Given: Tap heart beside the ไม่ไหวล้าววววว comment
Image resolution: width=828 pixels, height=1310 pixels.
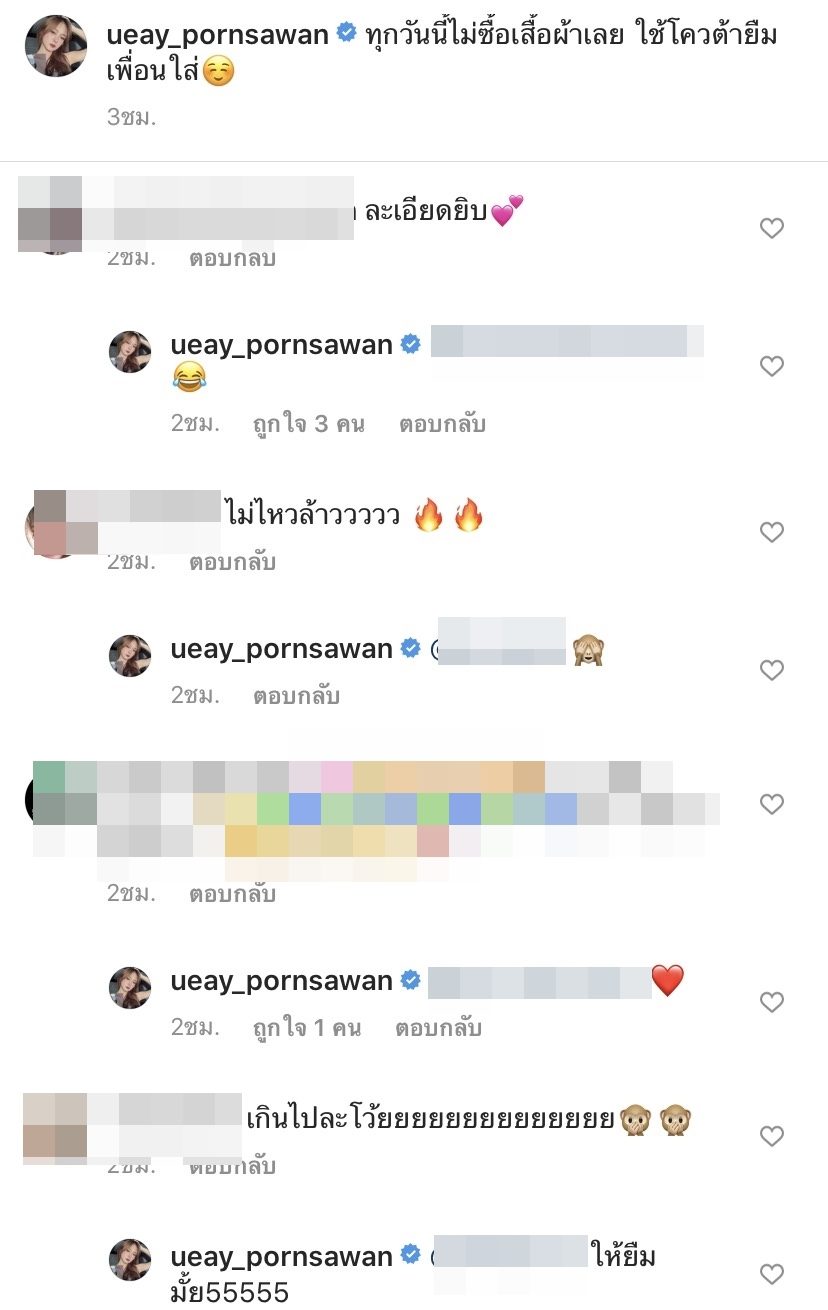Looking at the screenshot, I should (x=771, y=533).
